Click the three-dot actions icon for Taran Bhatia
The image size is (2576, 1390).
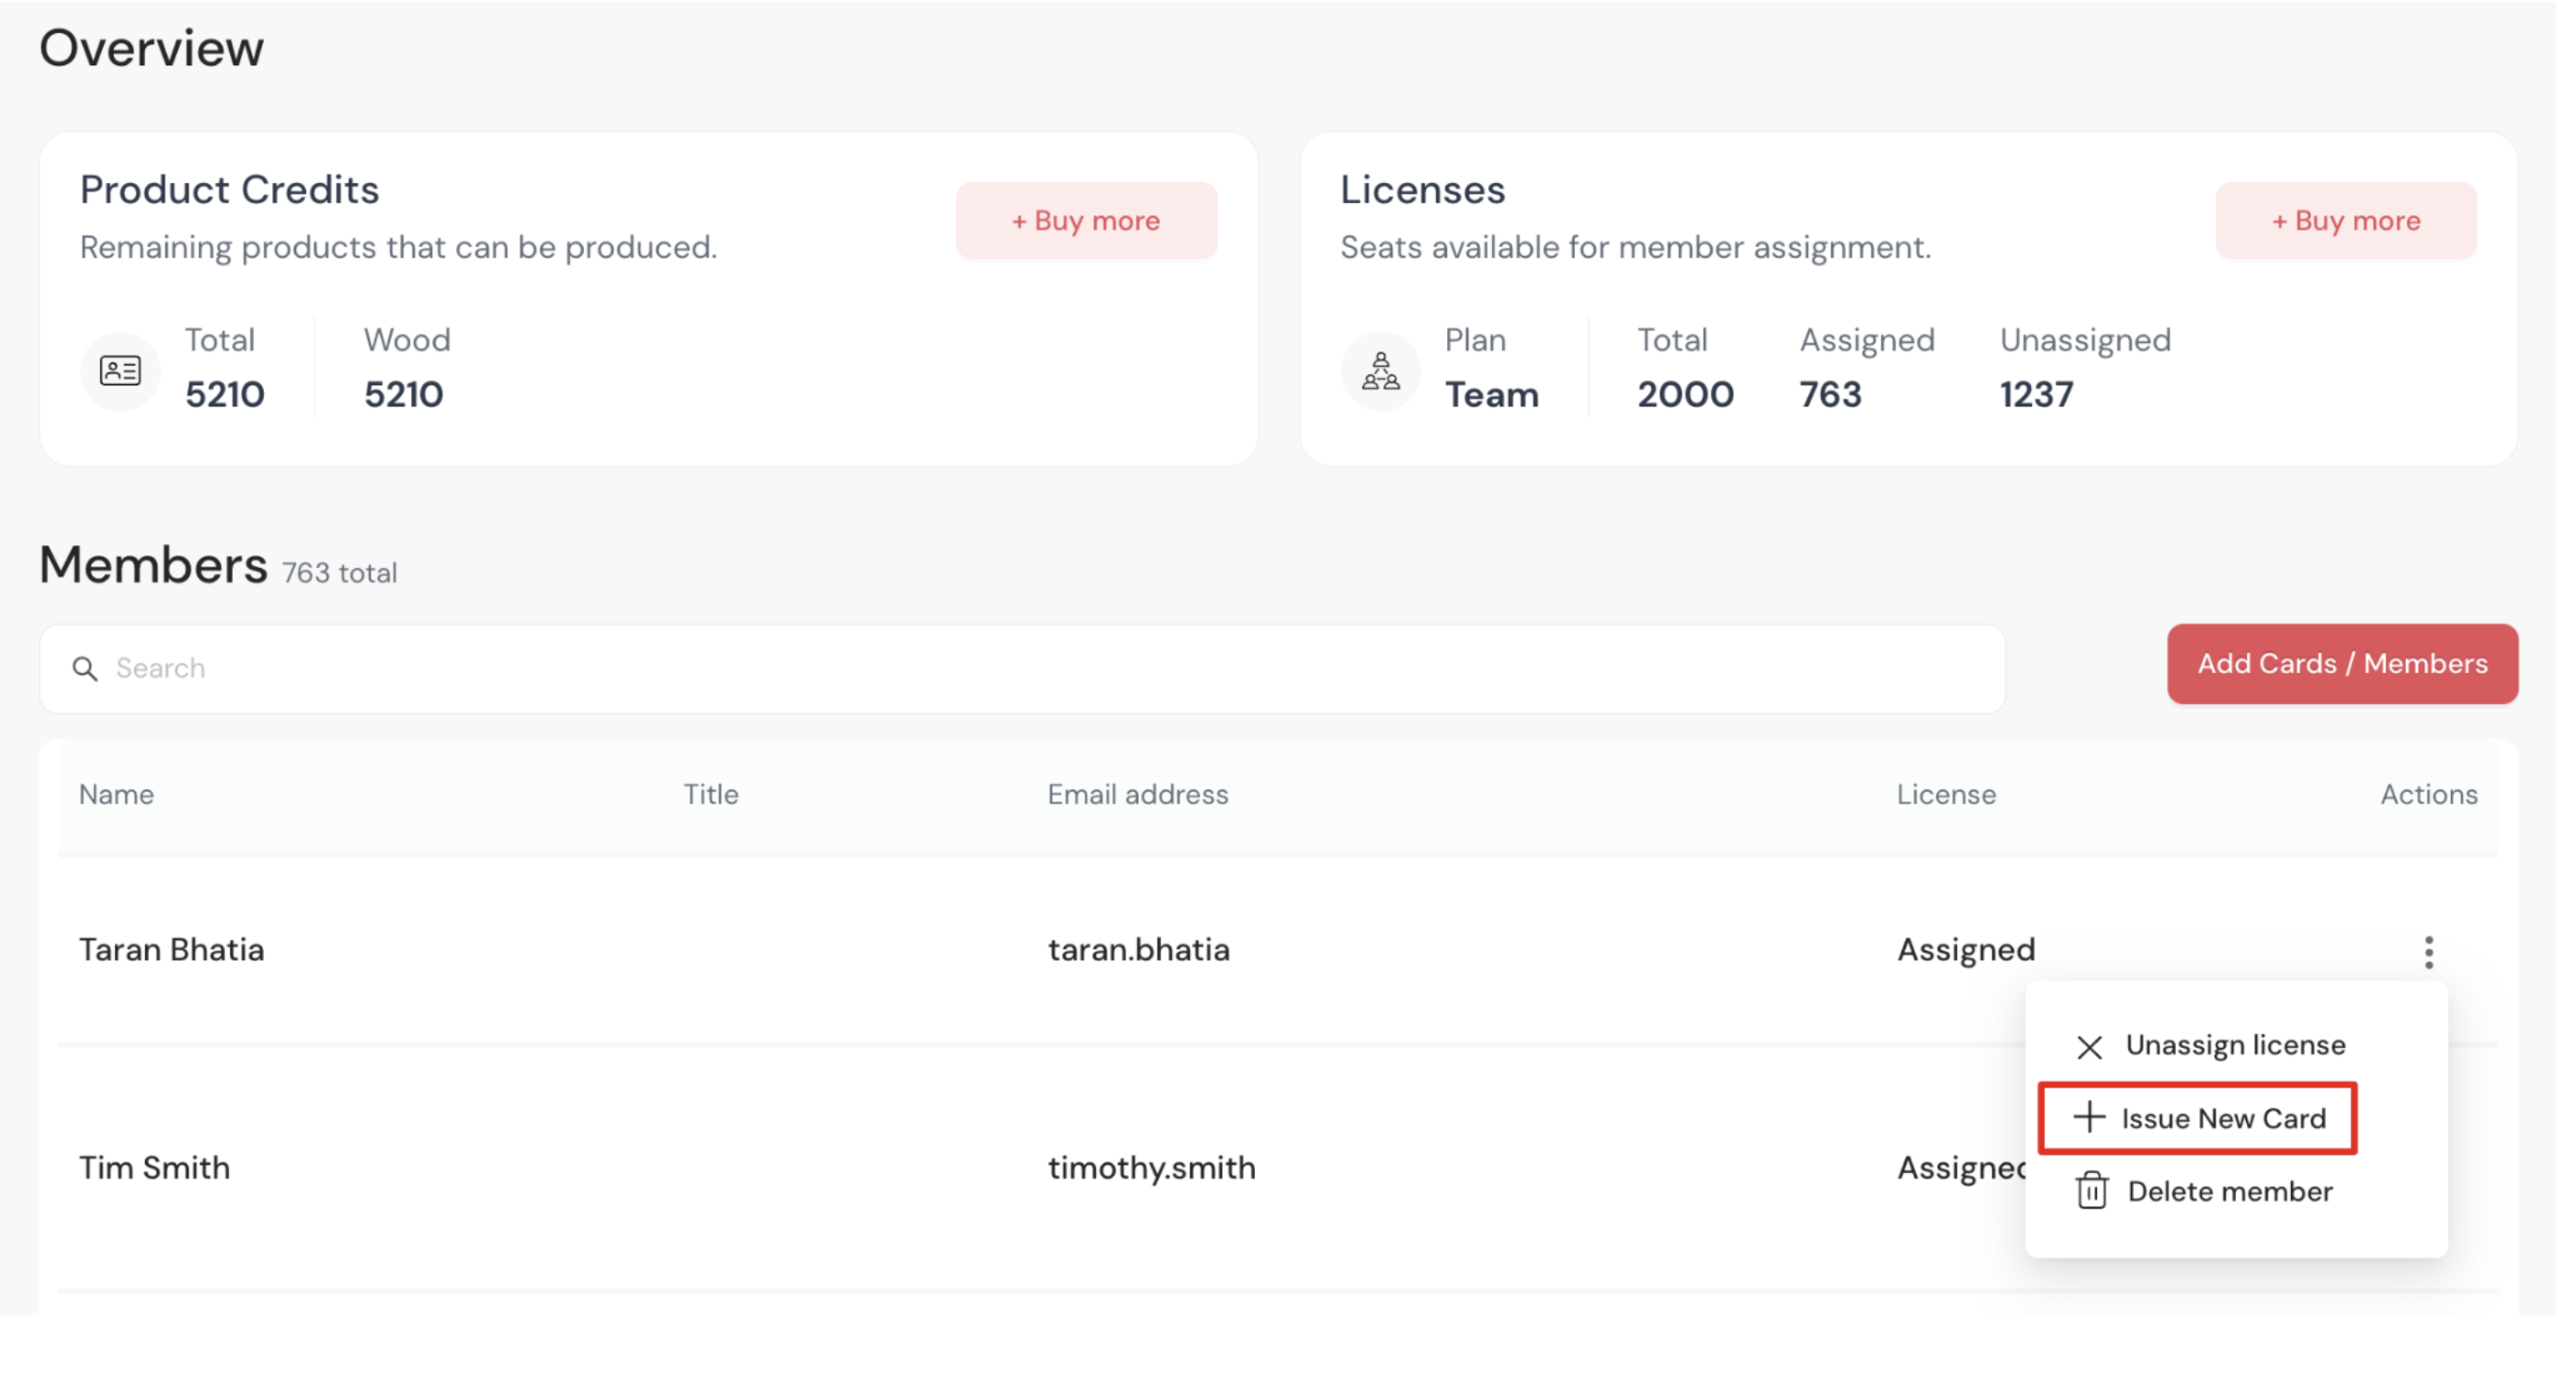(x=2428, y=951)
